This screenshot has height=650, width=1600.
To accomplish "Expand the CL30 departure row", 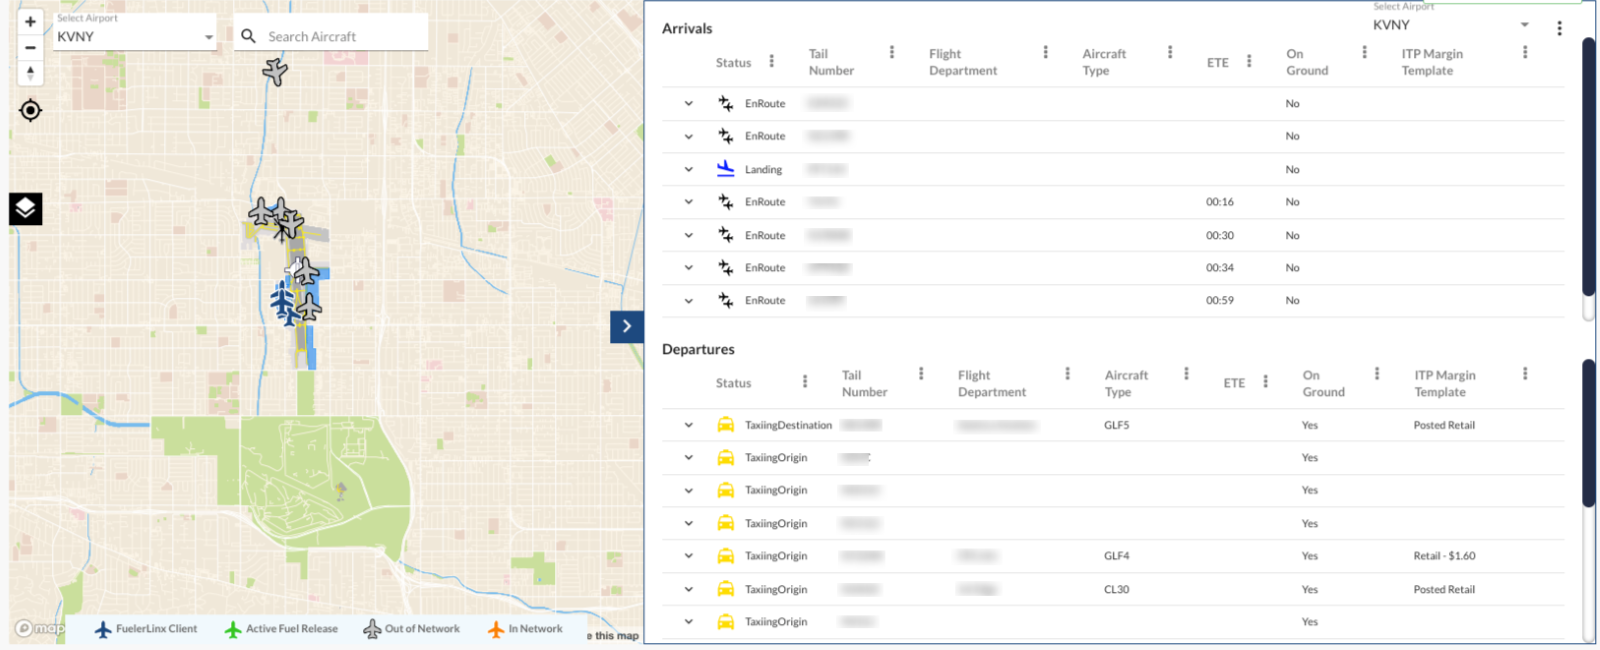I will [688, 589].
